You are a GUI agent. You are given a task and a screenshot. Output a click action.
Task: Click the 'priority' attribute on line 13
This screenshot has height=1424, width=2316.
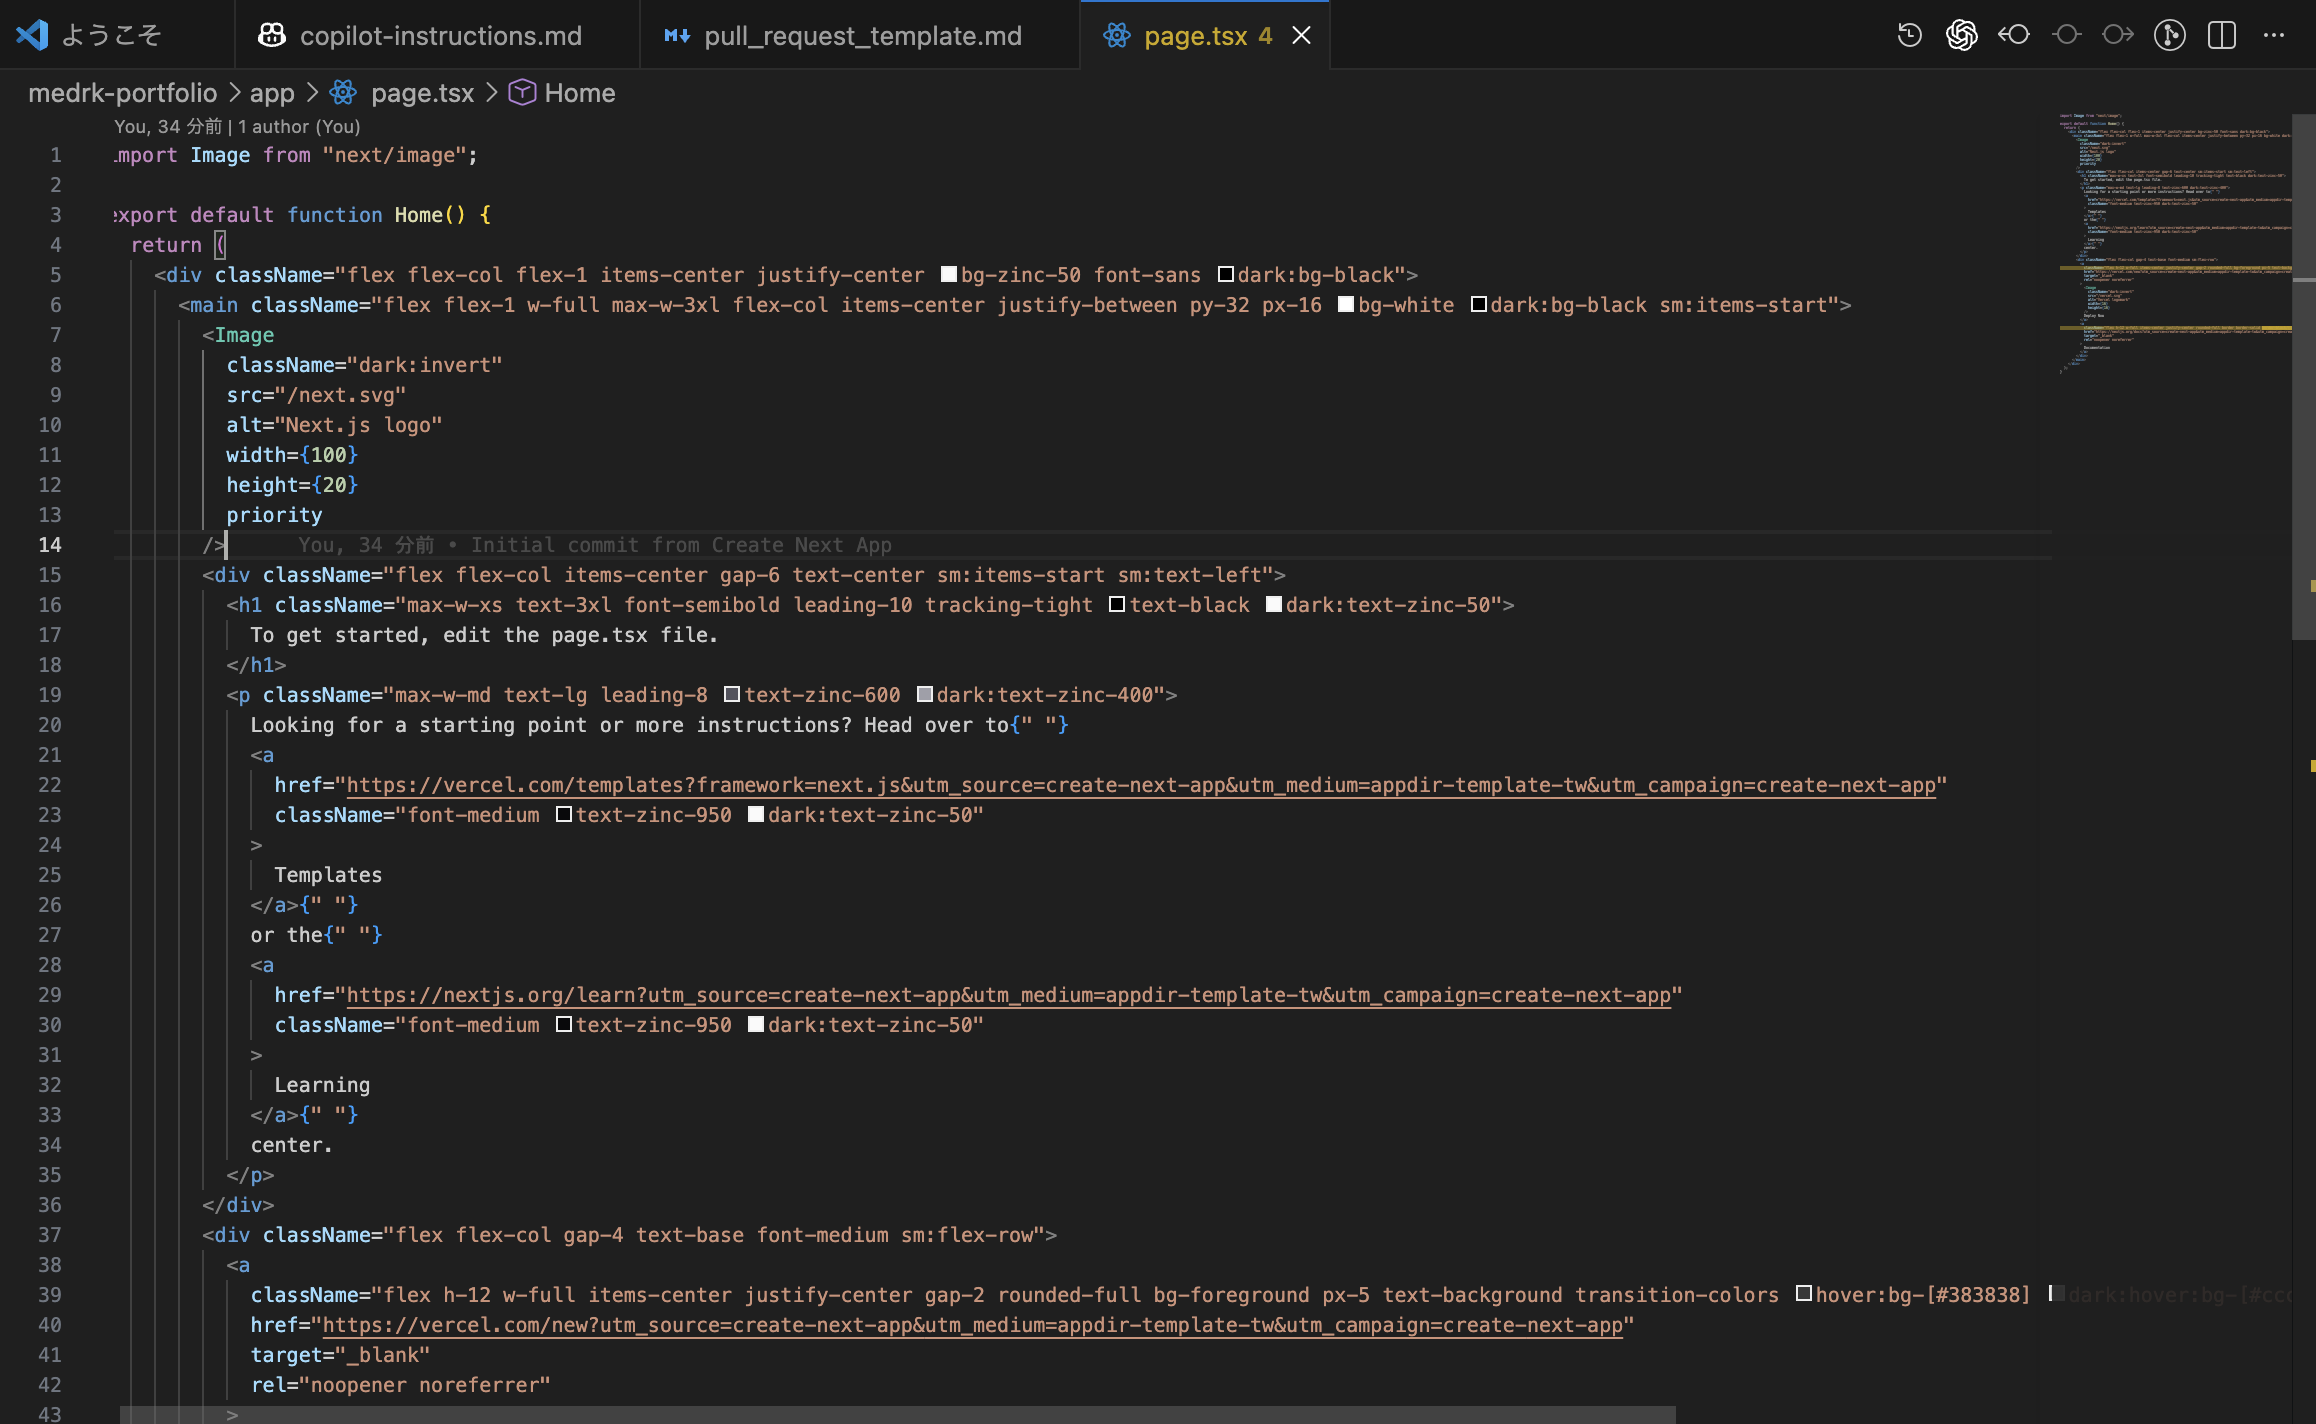click(274, 515)
